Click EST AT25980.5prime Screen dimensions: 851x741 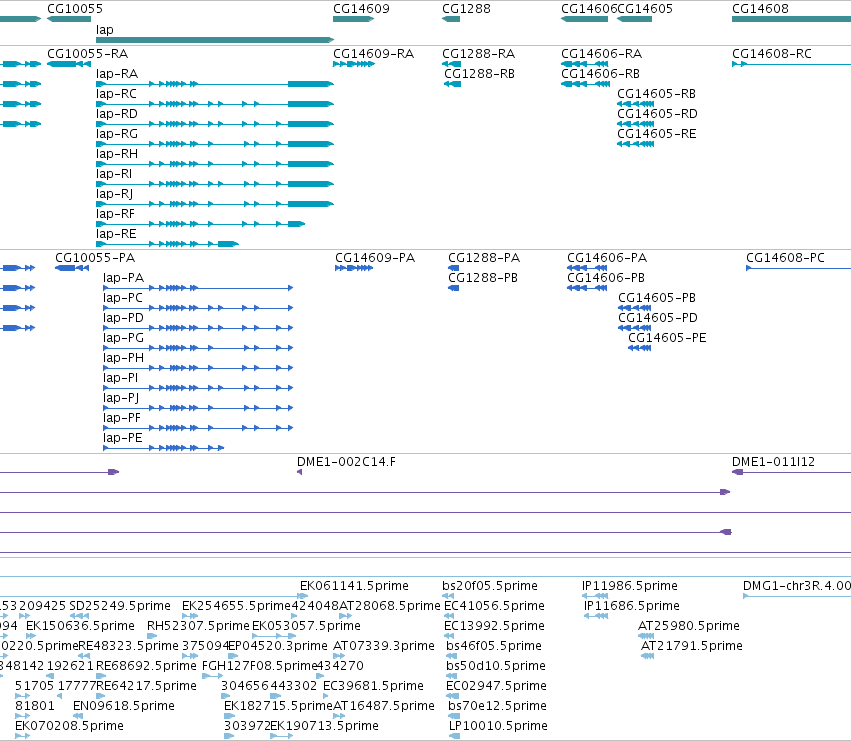(x=689, y=626)
